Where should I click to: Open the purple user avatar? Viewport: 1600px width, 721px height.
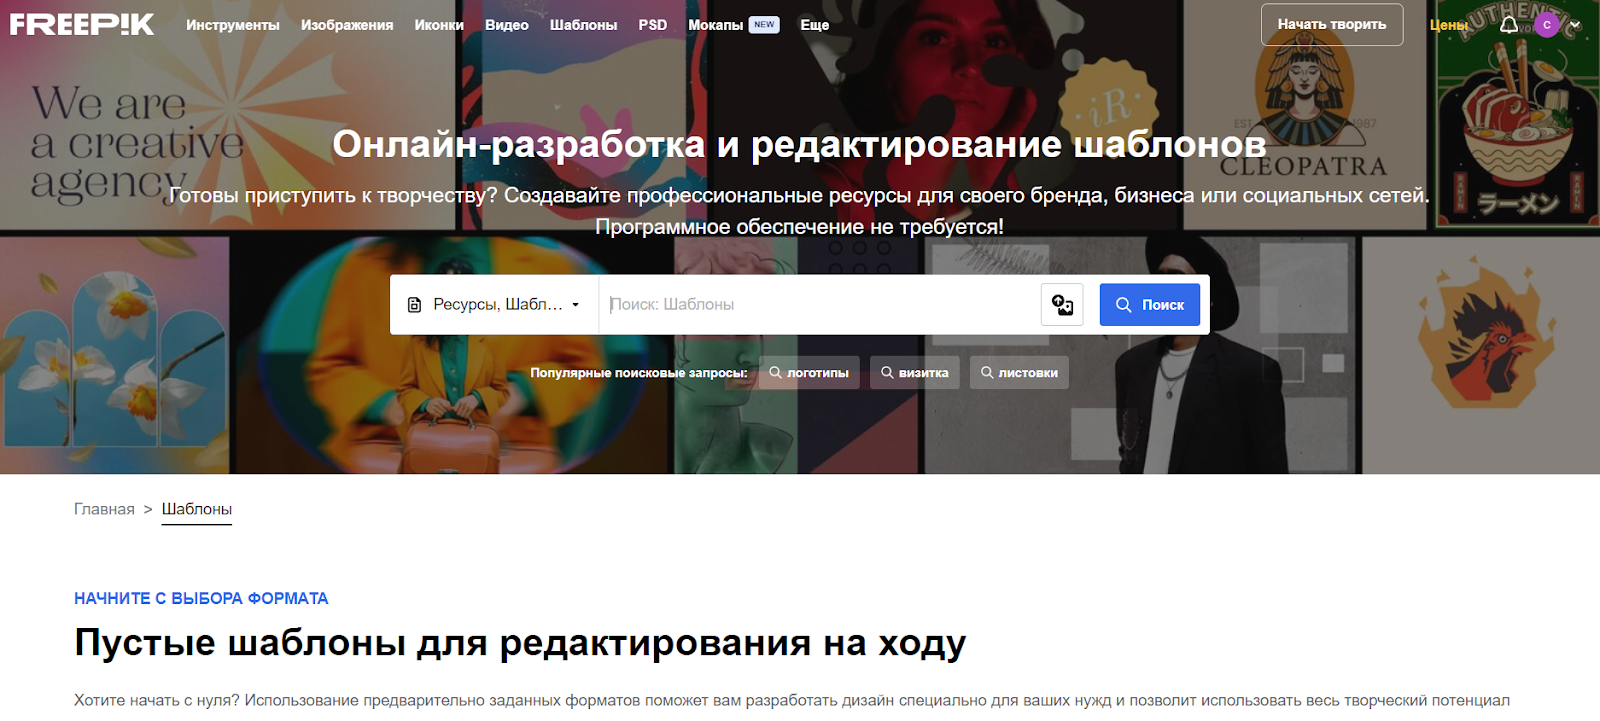[x=1547, y=25]
